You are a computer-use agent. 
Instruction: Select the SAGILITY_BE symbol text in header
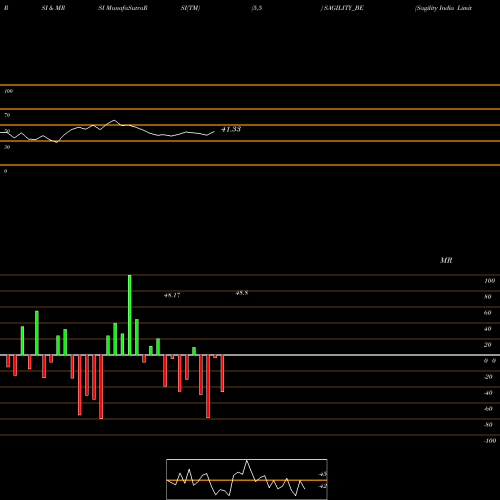[343, 8]
